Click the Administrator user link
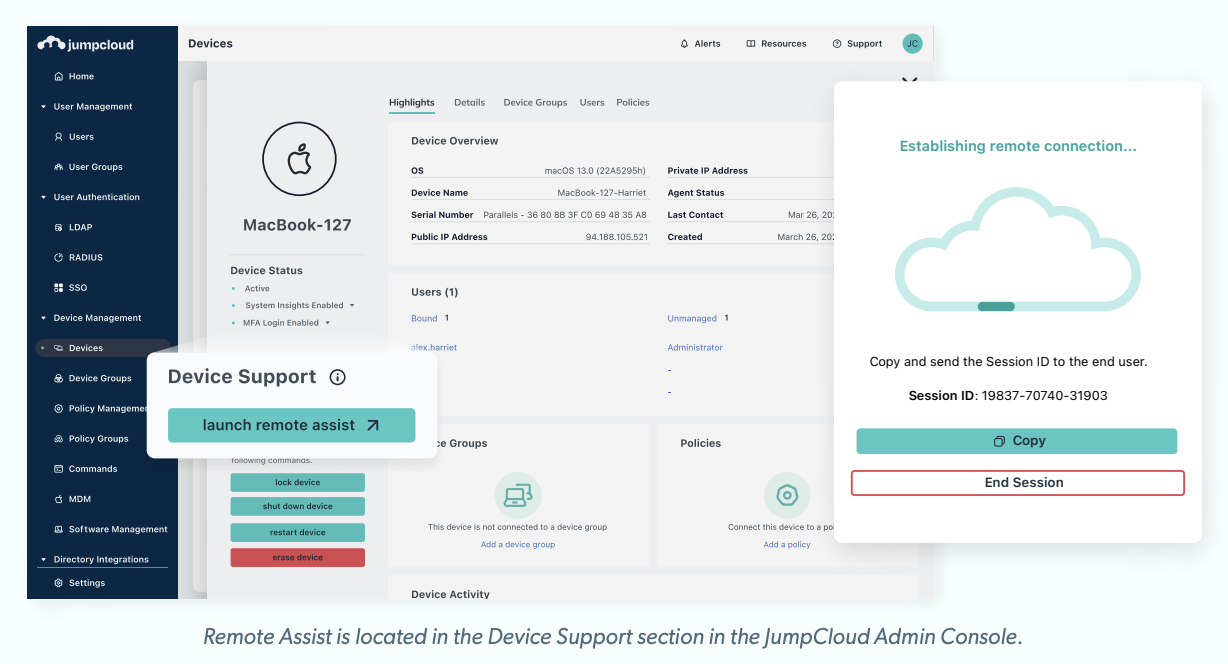Screen dimensions: 1228x664 coord(695,348)
